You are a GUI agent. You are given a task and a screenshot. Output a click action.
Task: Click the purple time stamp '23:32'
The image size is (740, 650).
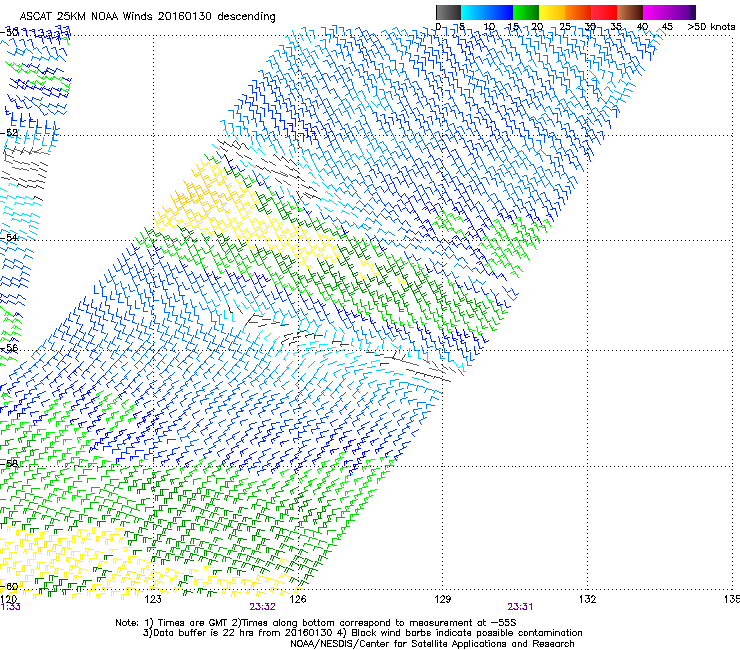(x=262, y=607)
